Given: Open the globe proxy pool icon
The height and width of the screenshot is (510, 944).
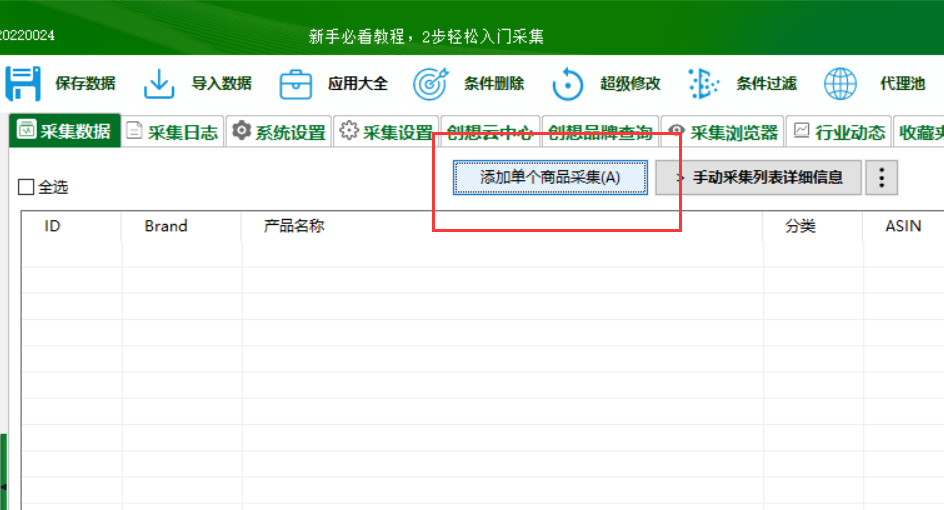Looking at the screenshot, I should [840, 84].
